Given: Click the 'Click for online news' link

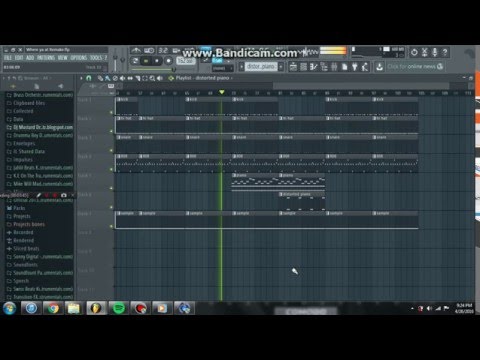Looking at the screenshot, I should [411, 67].
